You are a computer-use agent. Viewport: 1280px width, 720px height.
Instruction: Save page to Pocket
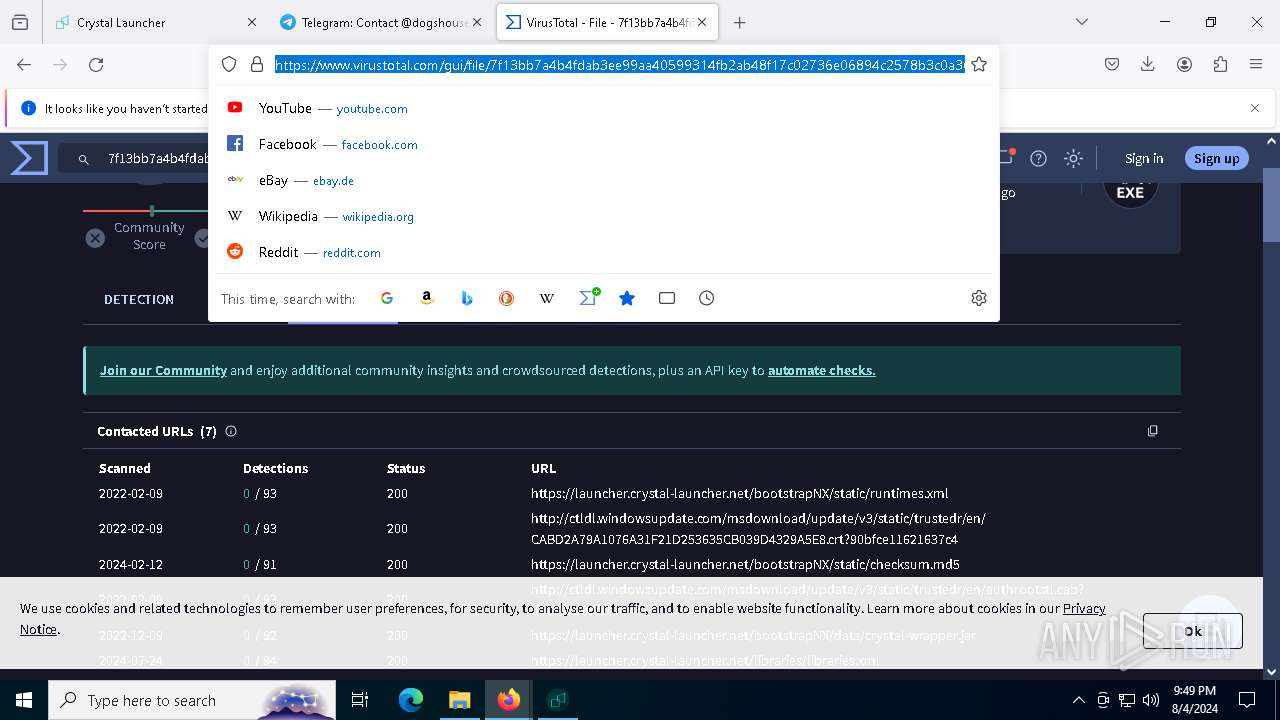click(1112, 64)
